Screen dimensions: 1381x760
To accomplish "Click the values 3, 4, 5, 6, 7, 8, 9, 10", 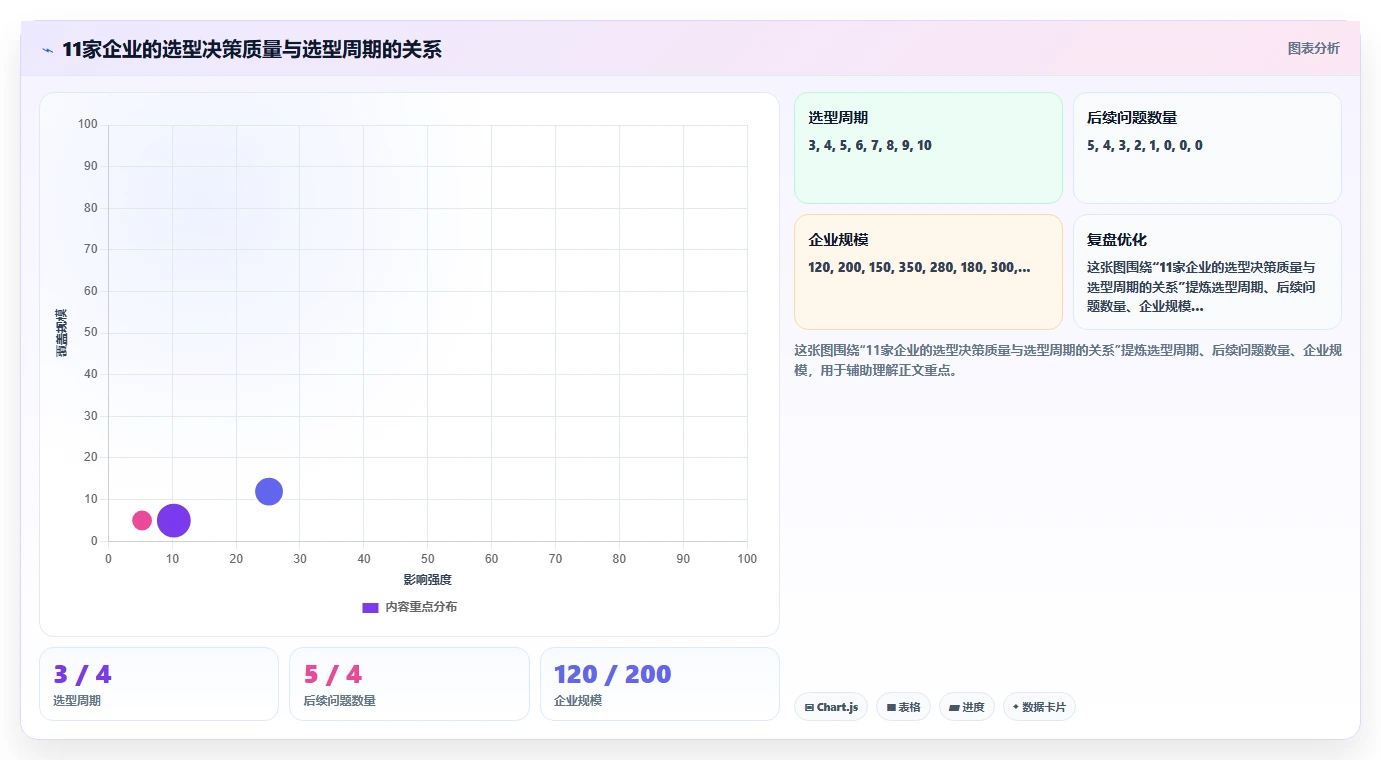I will [x=870, y=146].
